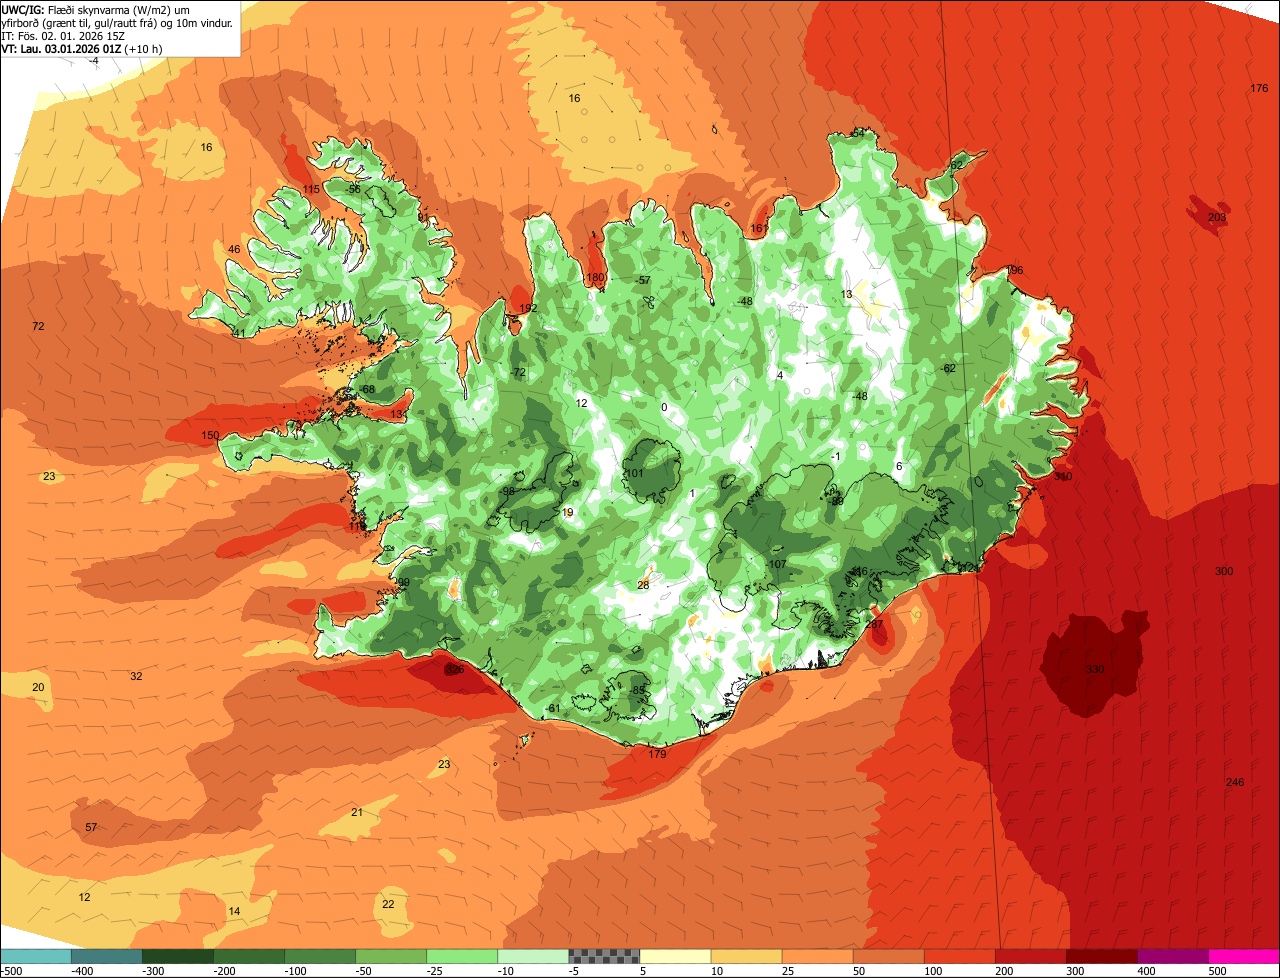Select the dark red 300 to 400 legend swatch
1280x978 pixels.
tap(1102, 956)
